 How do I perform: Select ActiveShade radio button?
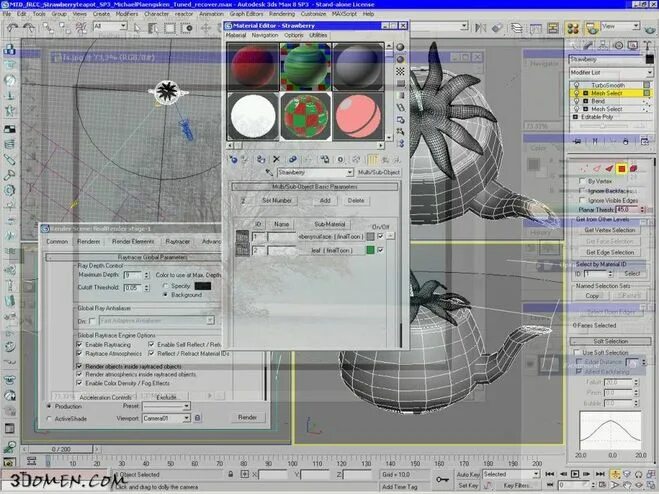(49, 419)
